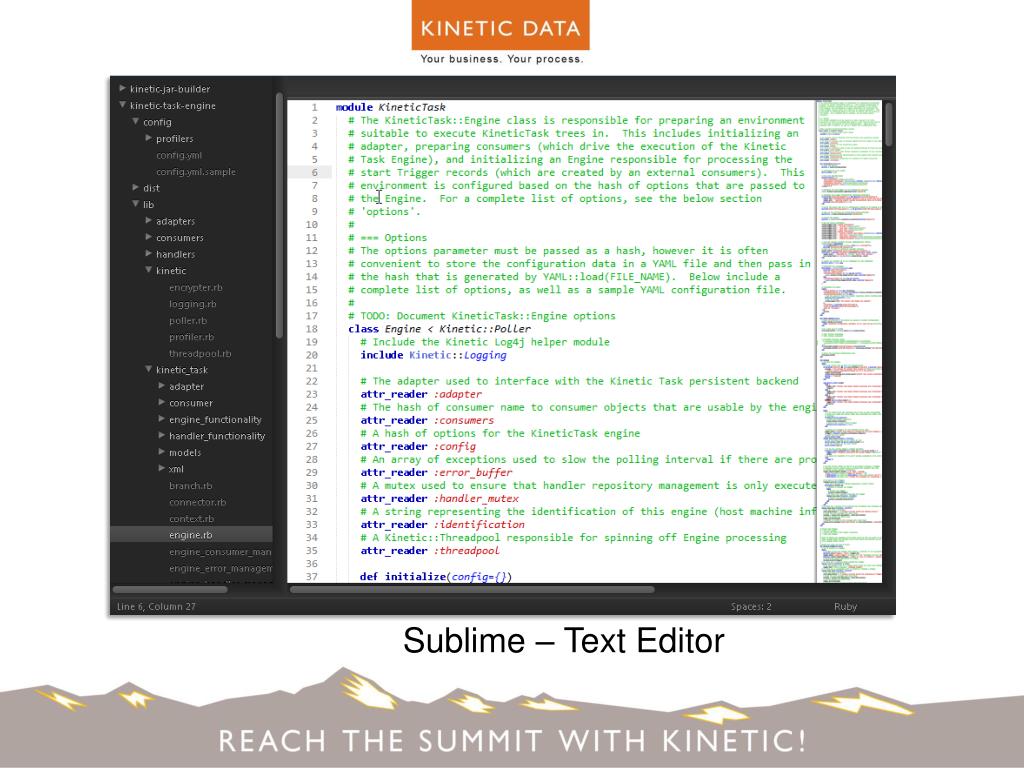Viewport: 1024px width, 768px height.
Task: Click 'attr_reader :threadpool' line
Action: [x=430, y=551]
